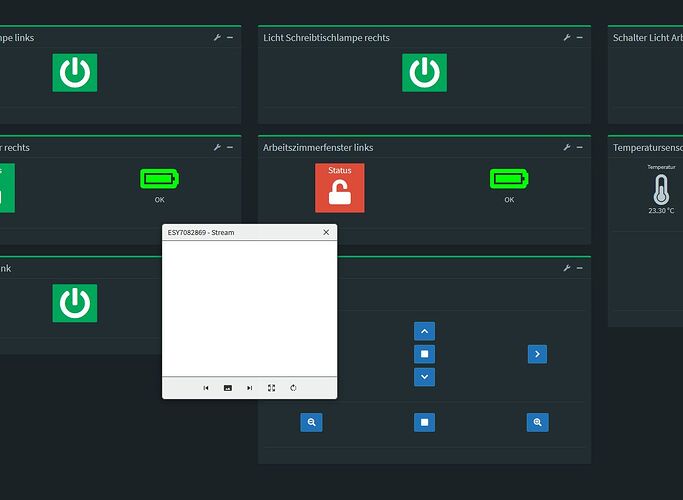The width and height of the screenshot is (683, 500).
Task: Reload the stream with the refresh icon
Action: click(293, 388)
